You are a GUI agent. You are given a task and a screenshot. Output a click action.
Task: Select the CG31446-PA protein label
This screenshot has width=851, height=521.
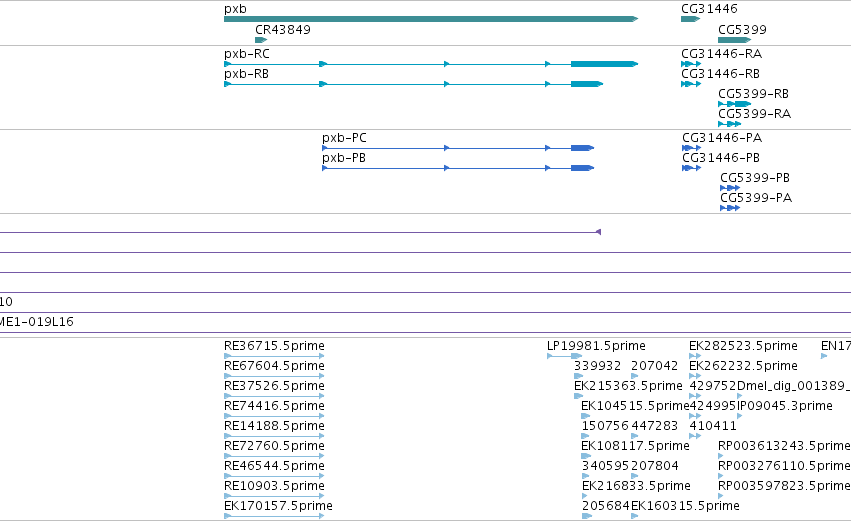click(722, 138)
